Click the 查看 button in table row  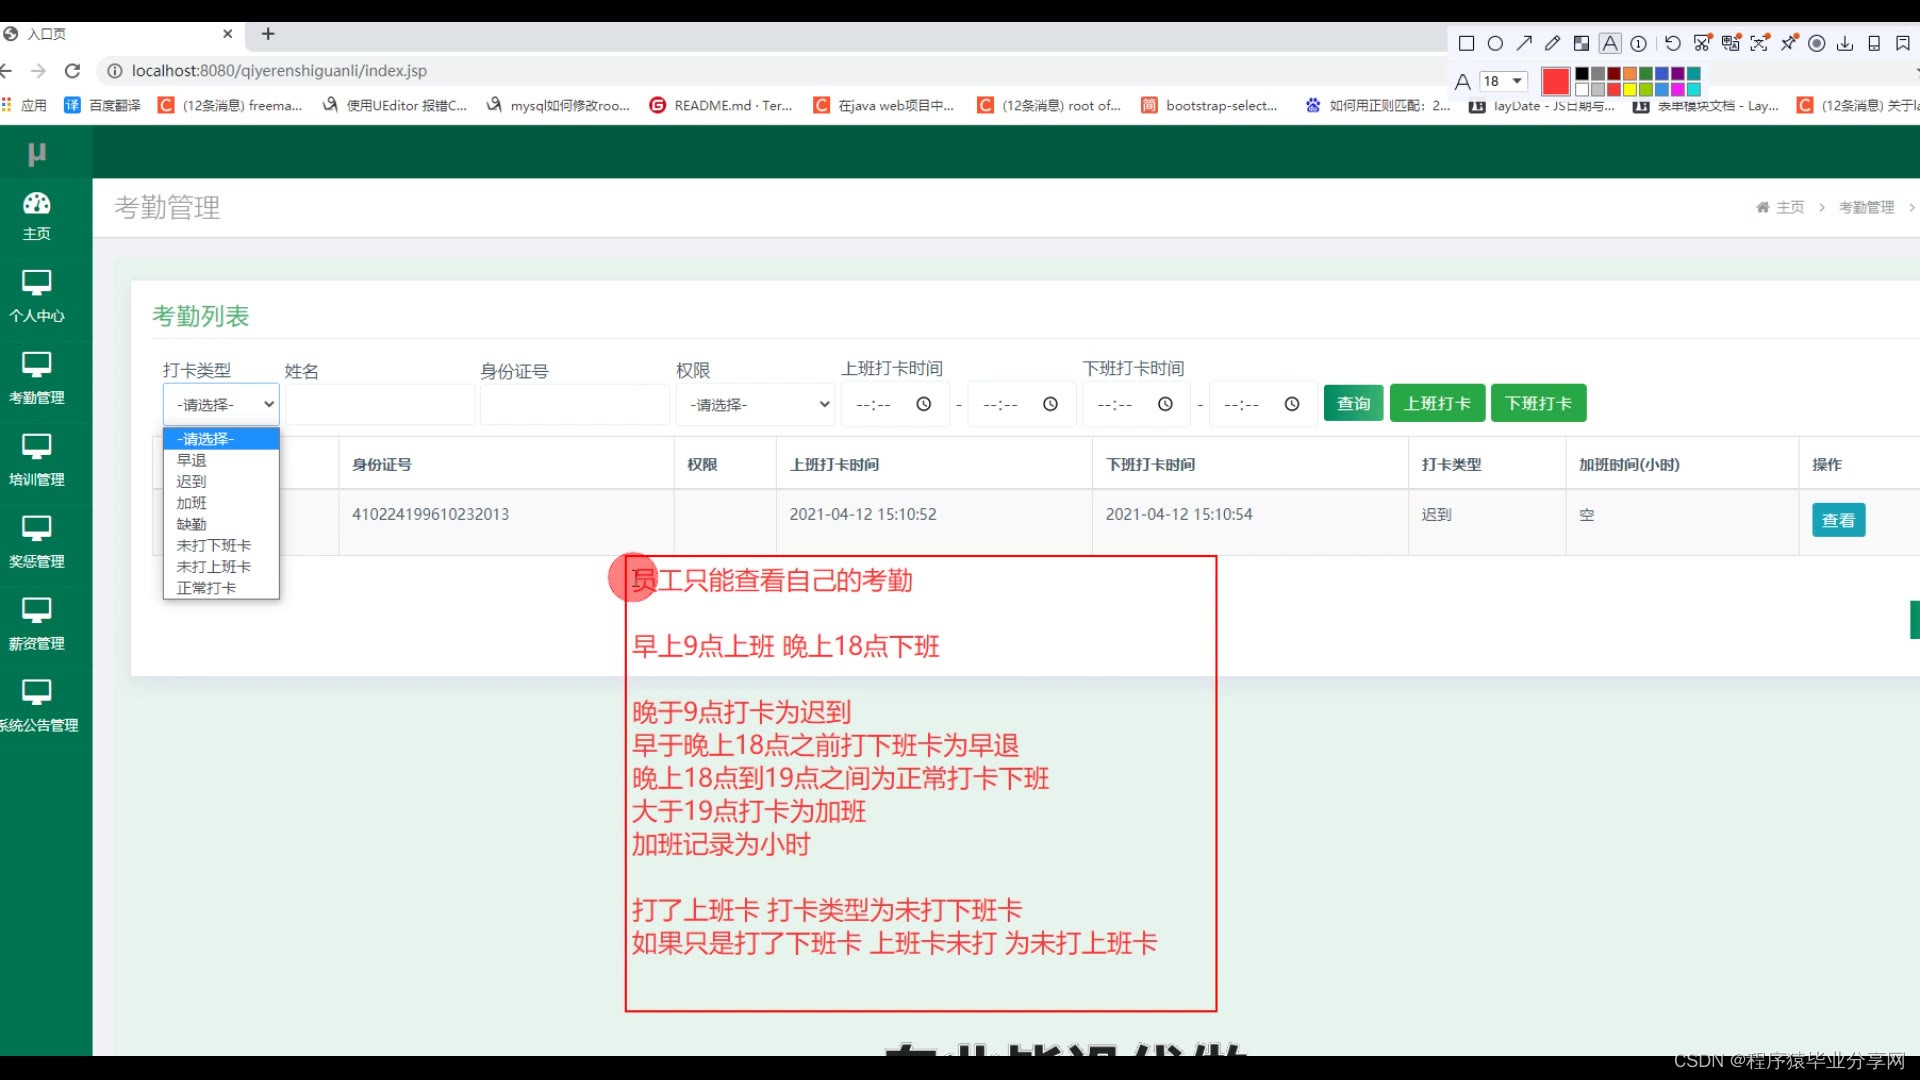tap(1837, 520)
